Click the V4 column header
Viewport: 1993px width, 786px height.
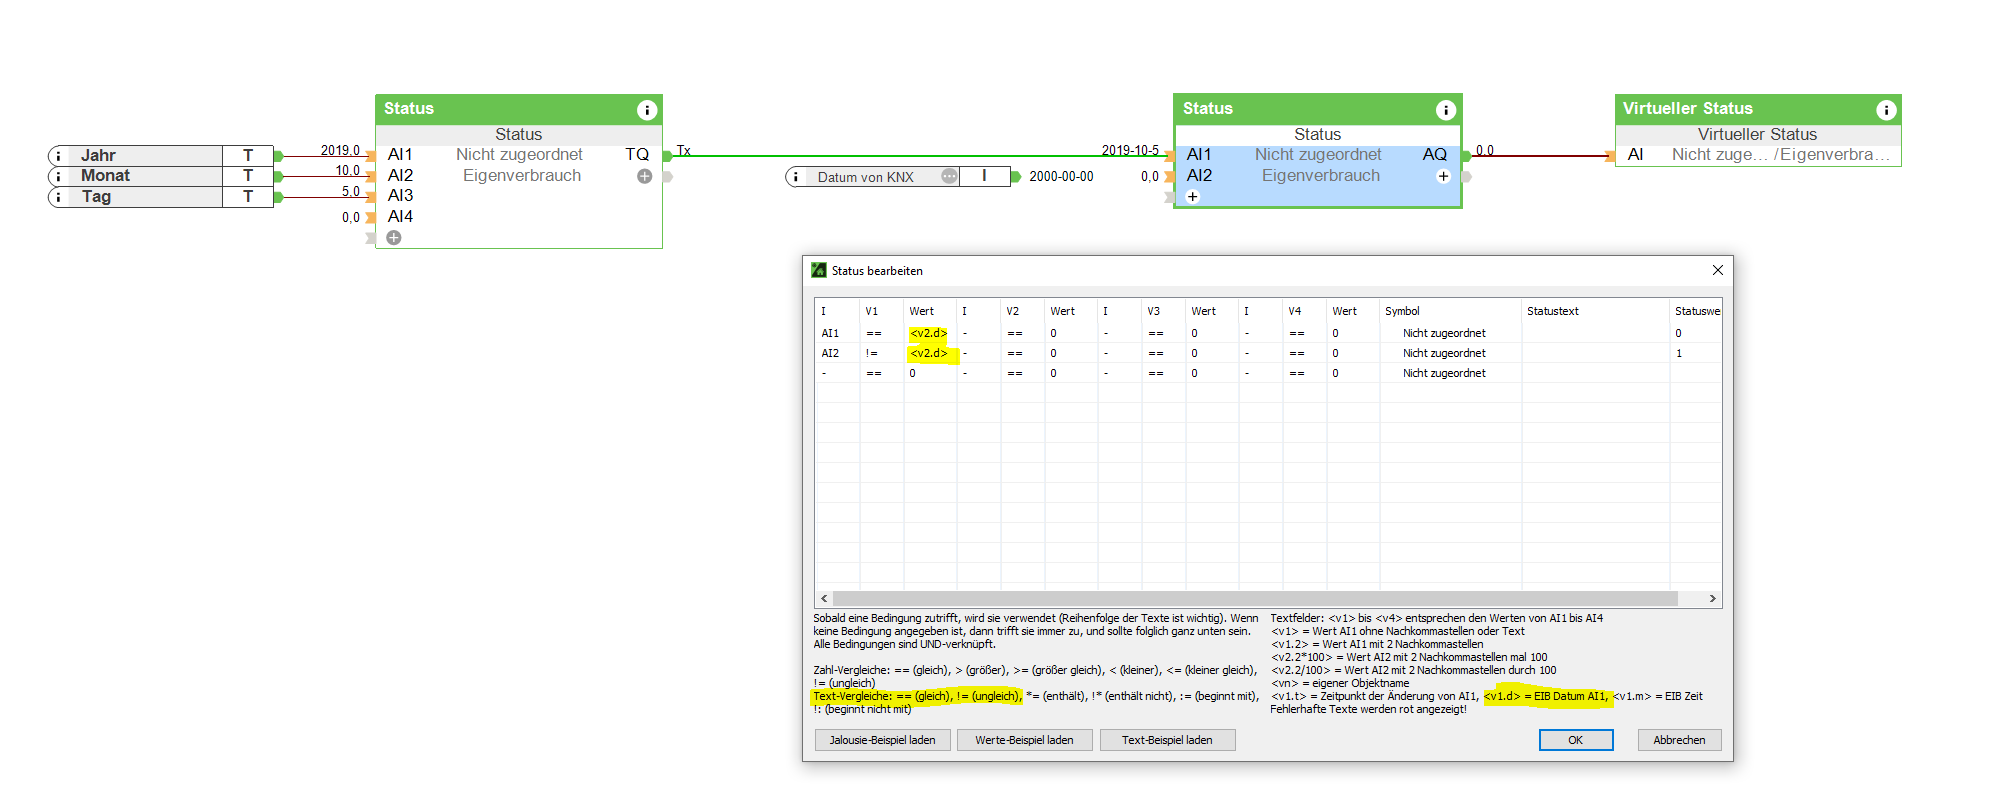click(1295, 311)
